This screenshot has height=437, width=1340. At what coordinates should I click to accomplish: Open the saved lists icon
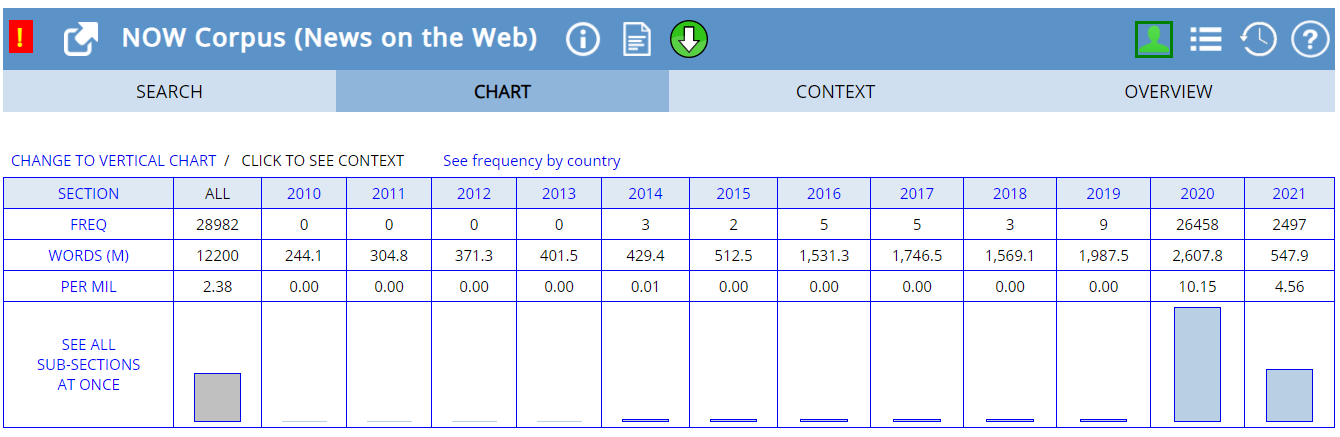pyautogui.click(x=1206, y=40)
